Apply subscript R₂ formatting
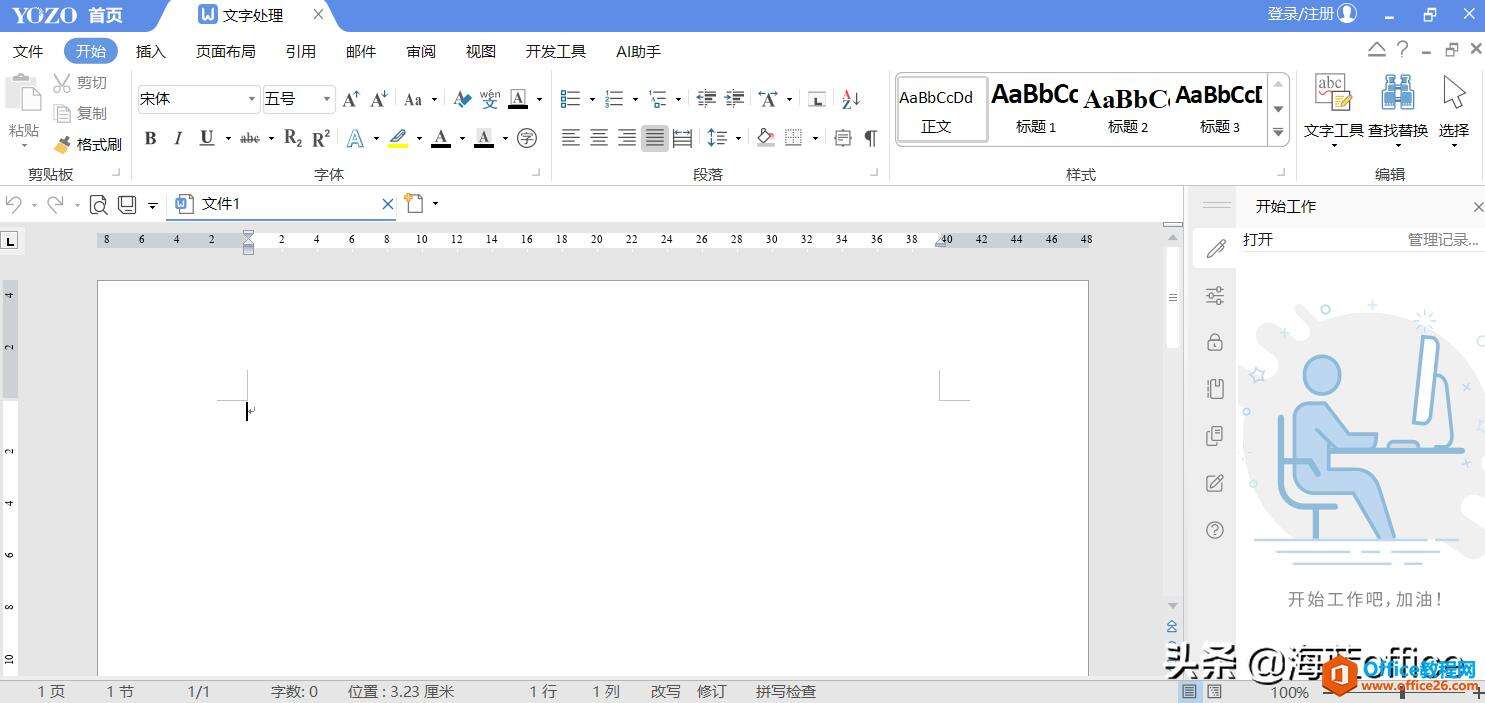1485x703 pixels. (293, 138)
